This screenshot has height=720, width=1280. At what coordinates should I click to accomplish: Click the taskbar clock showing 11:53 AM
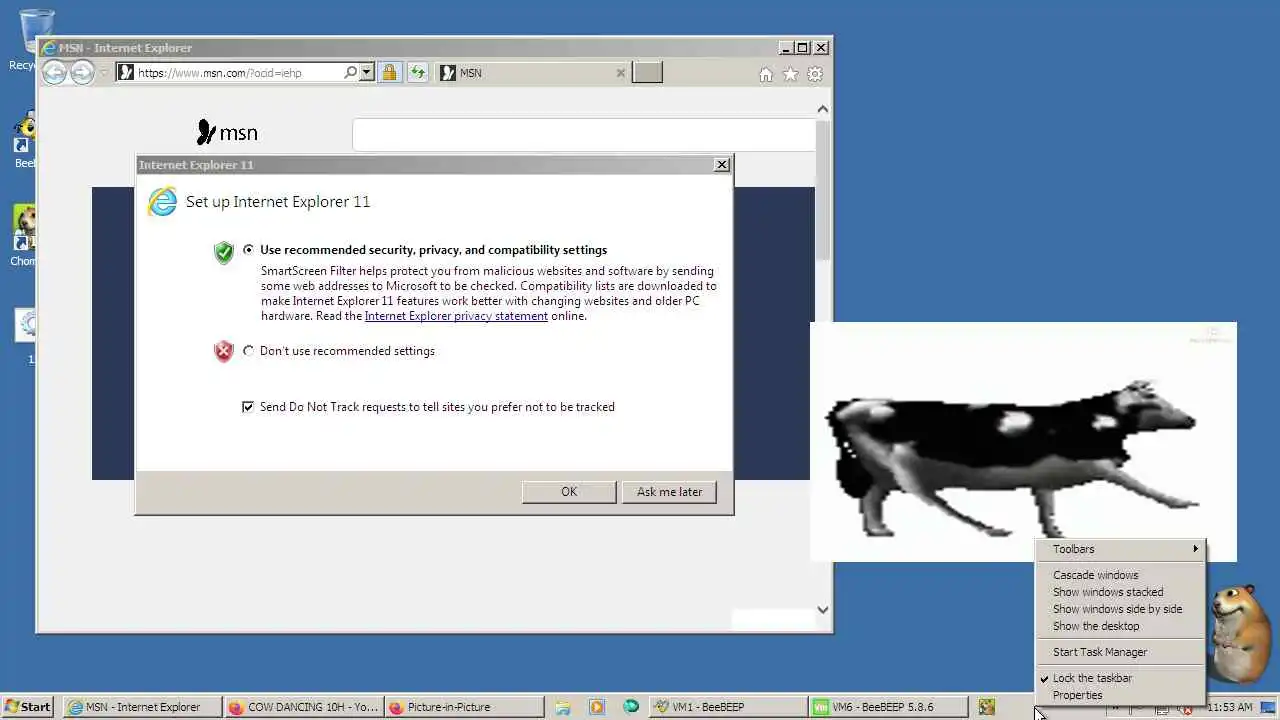(1229, 707)
